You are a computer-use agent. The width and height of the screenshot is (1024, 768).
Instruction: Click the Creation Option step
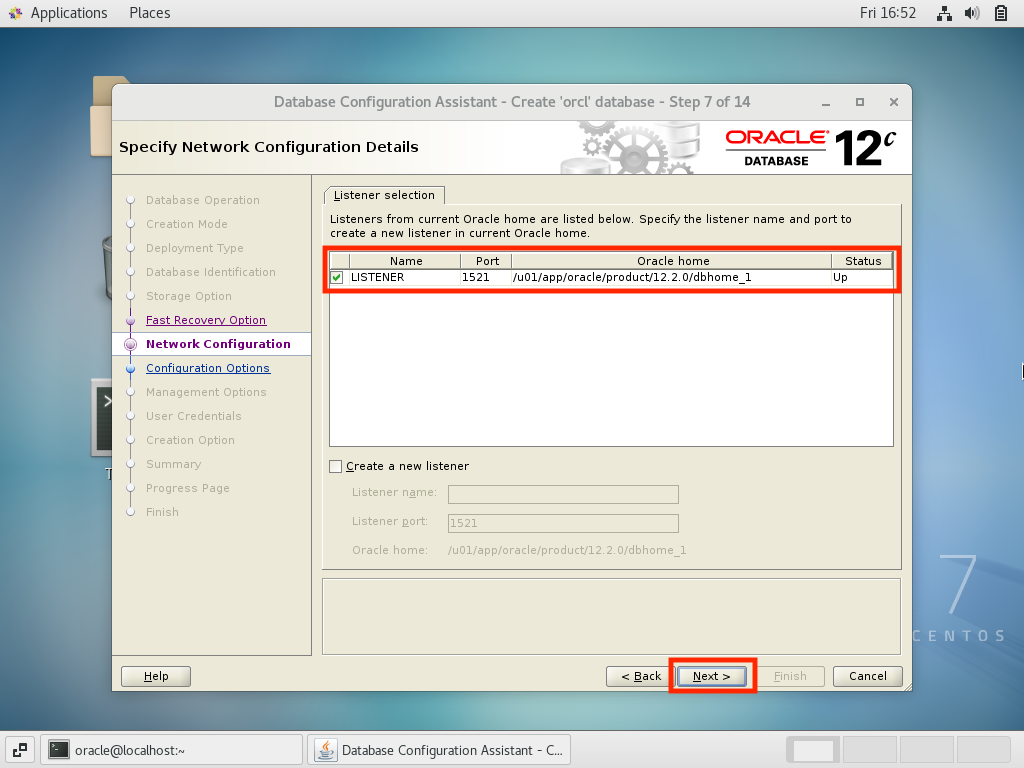coord(190,440)
